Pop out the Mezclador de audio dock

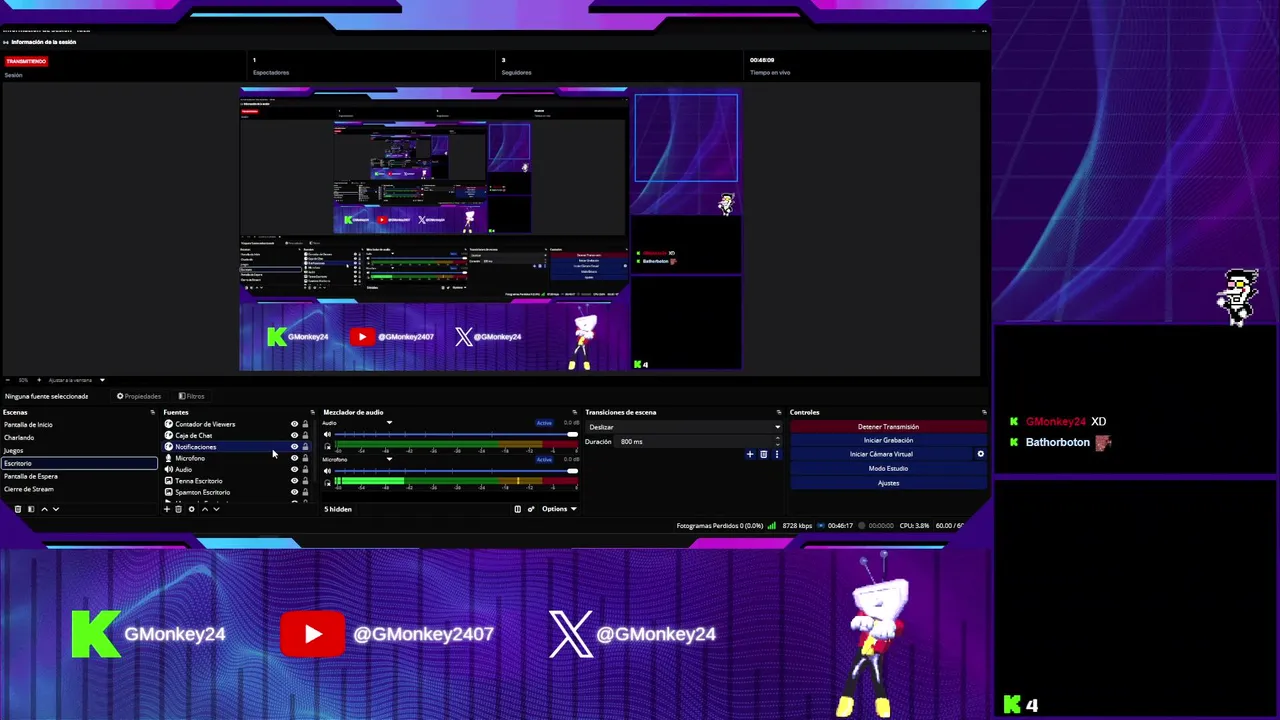574,412
